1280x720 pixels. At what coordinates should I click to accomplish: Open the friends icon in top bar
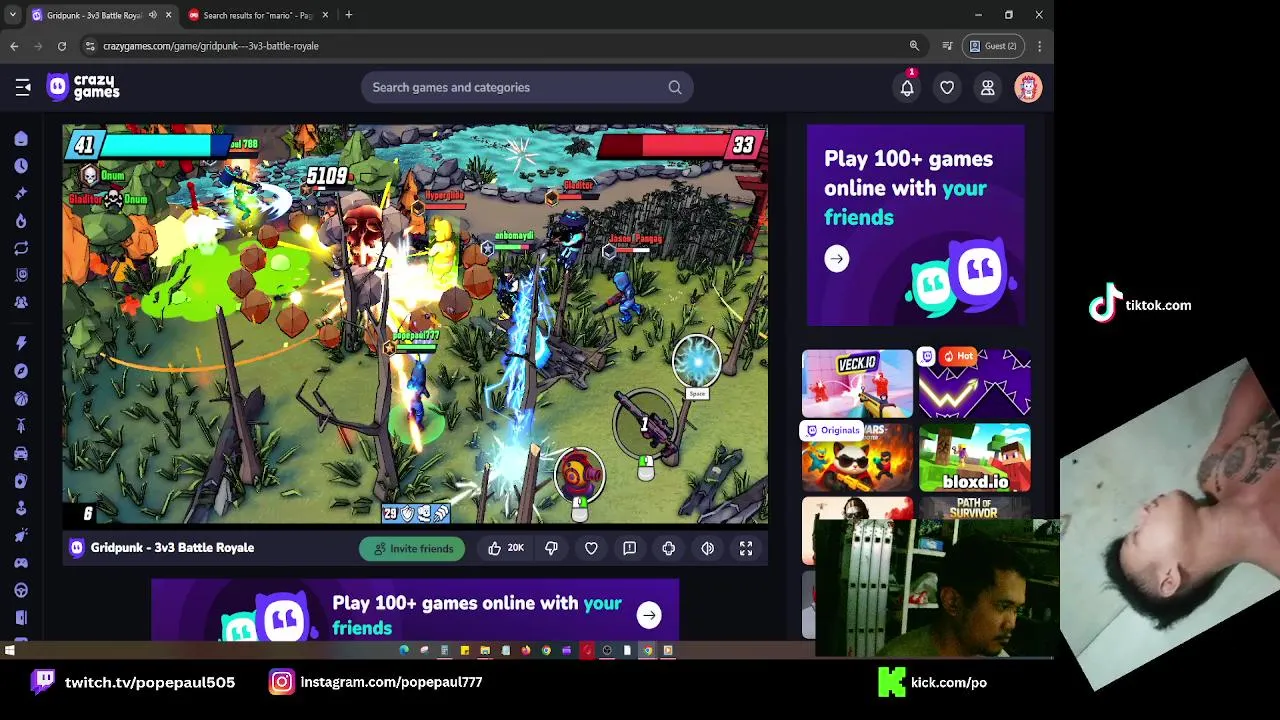pyautogui.click(x=987, y=88)
